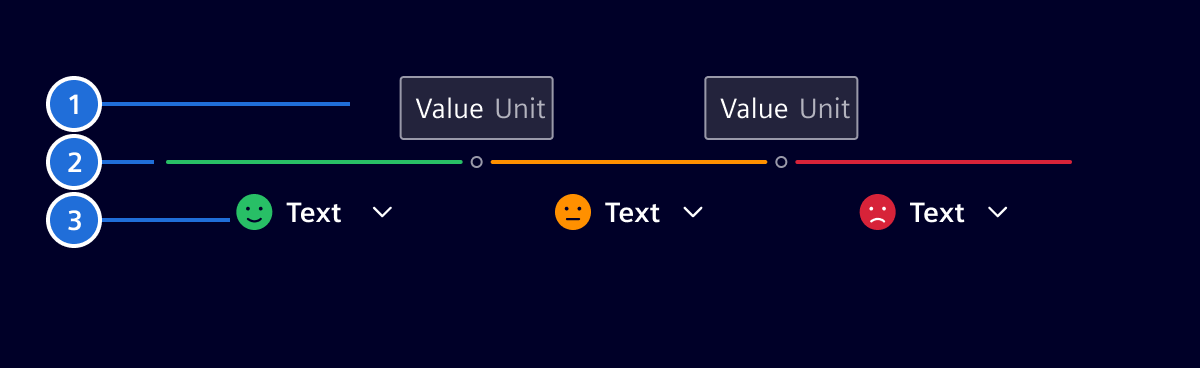Expand the dropdown next to green Text

[x=382, y=213]
